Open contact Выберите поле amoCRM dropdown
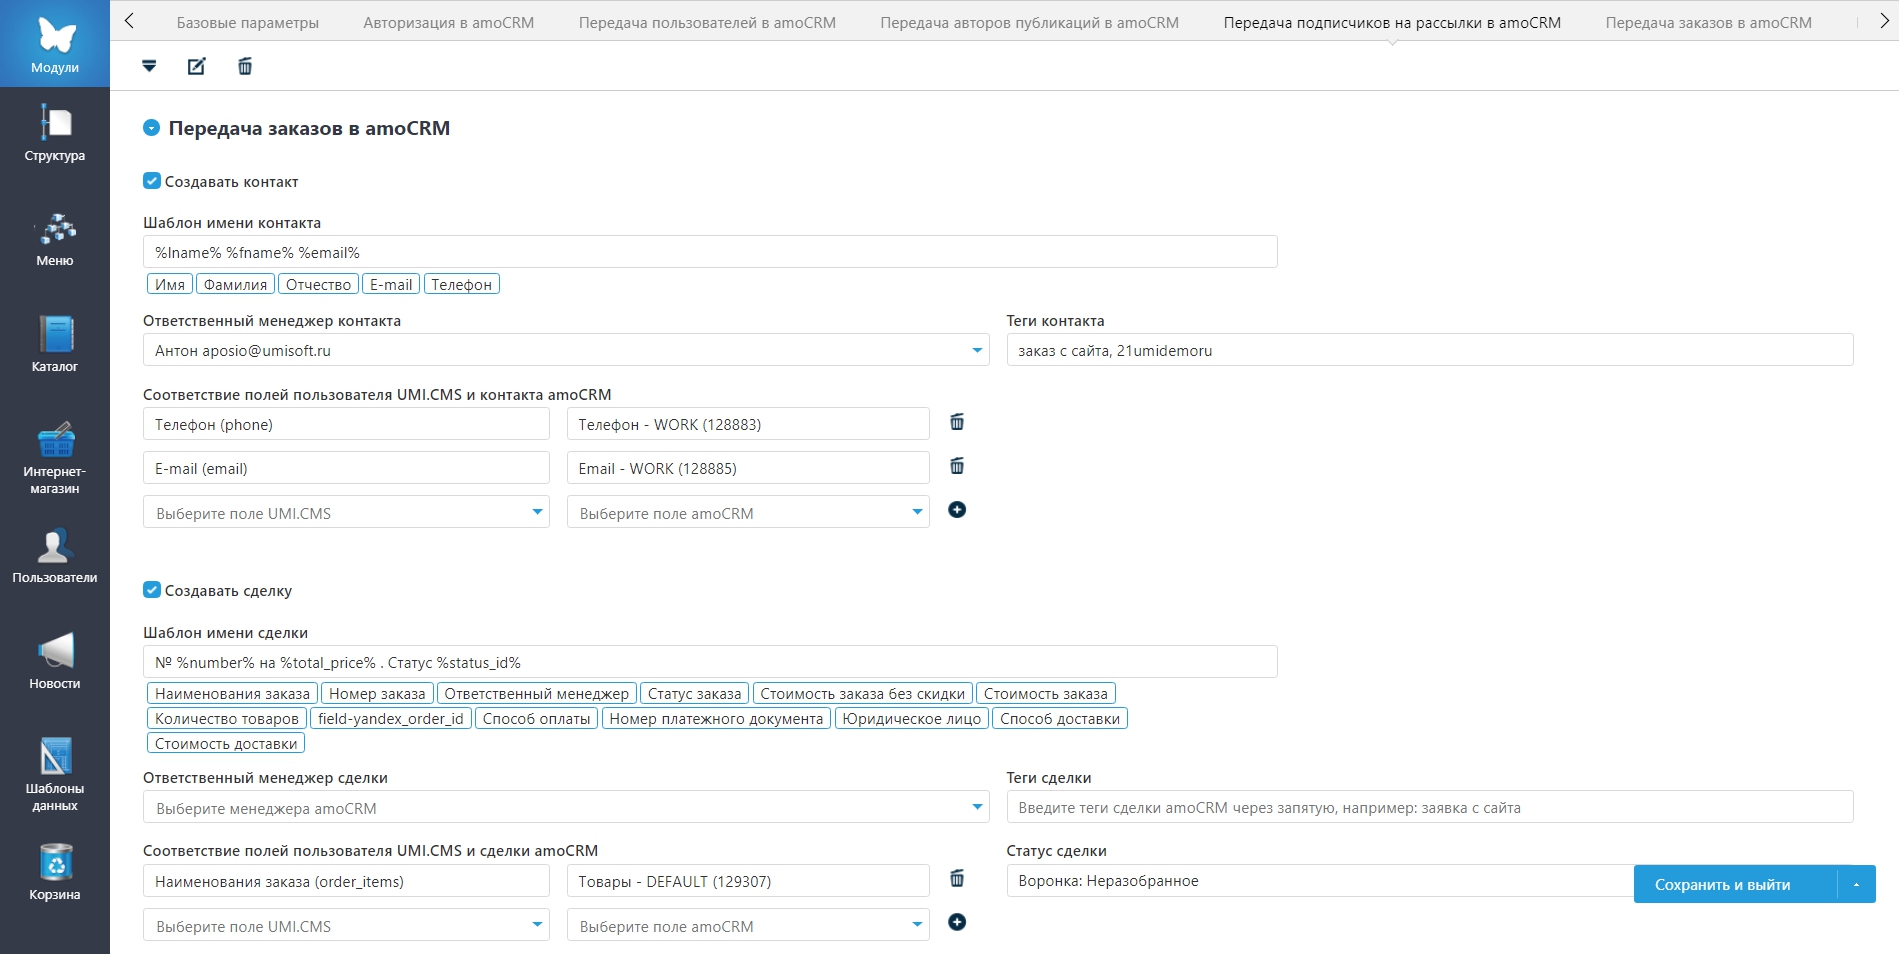 [748, 512]
